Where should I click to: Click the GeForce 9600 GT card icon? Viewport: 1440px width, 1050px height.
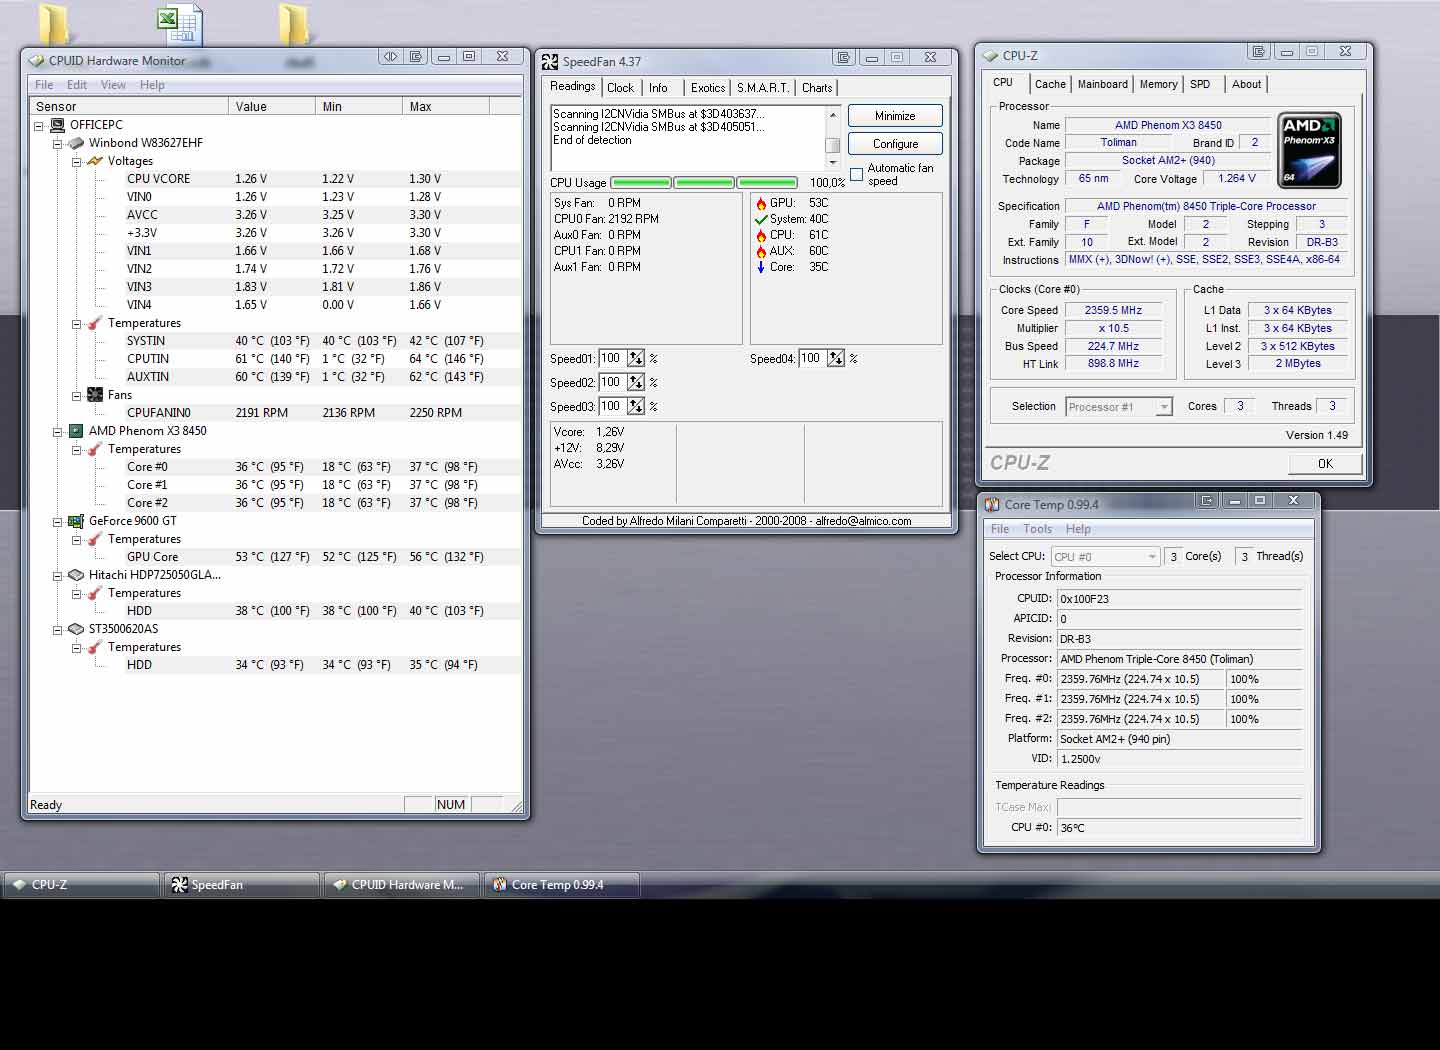tap(75, 521)
